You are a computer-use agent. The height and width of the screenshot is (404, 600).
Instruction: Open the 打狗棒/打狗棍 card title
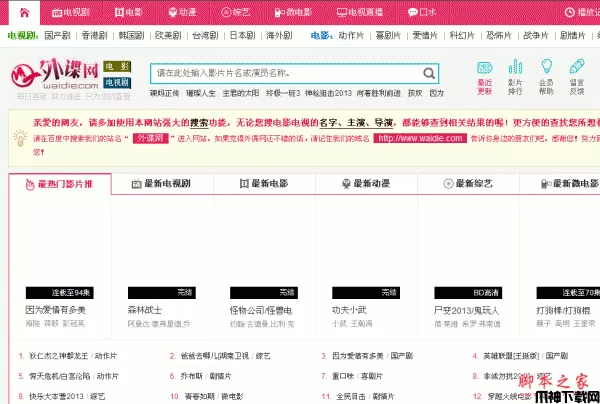(x=563, y=310)
